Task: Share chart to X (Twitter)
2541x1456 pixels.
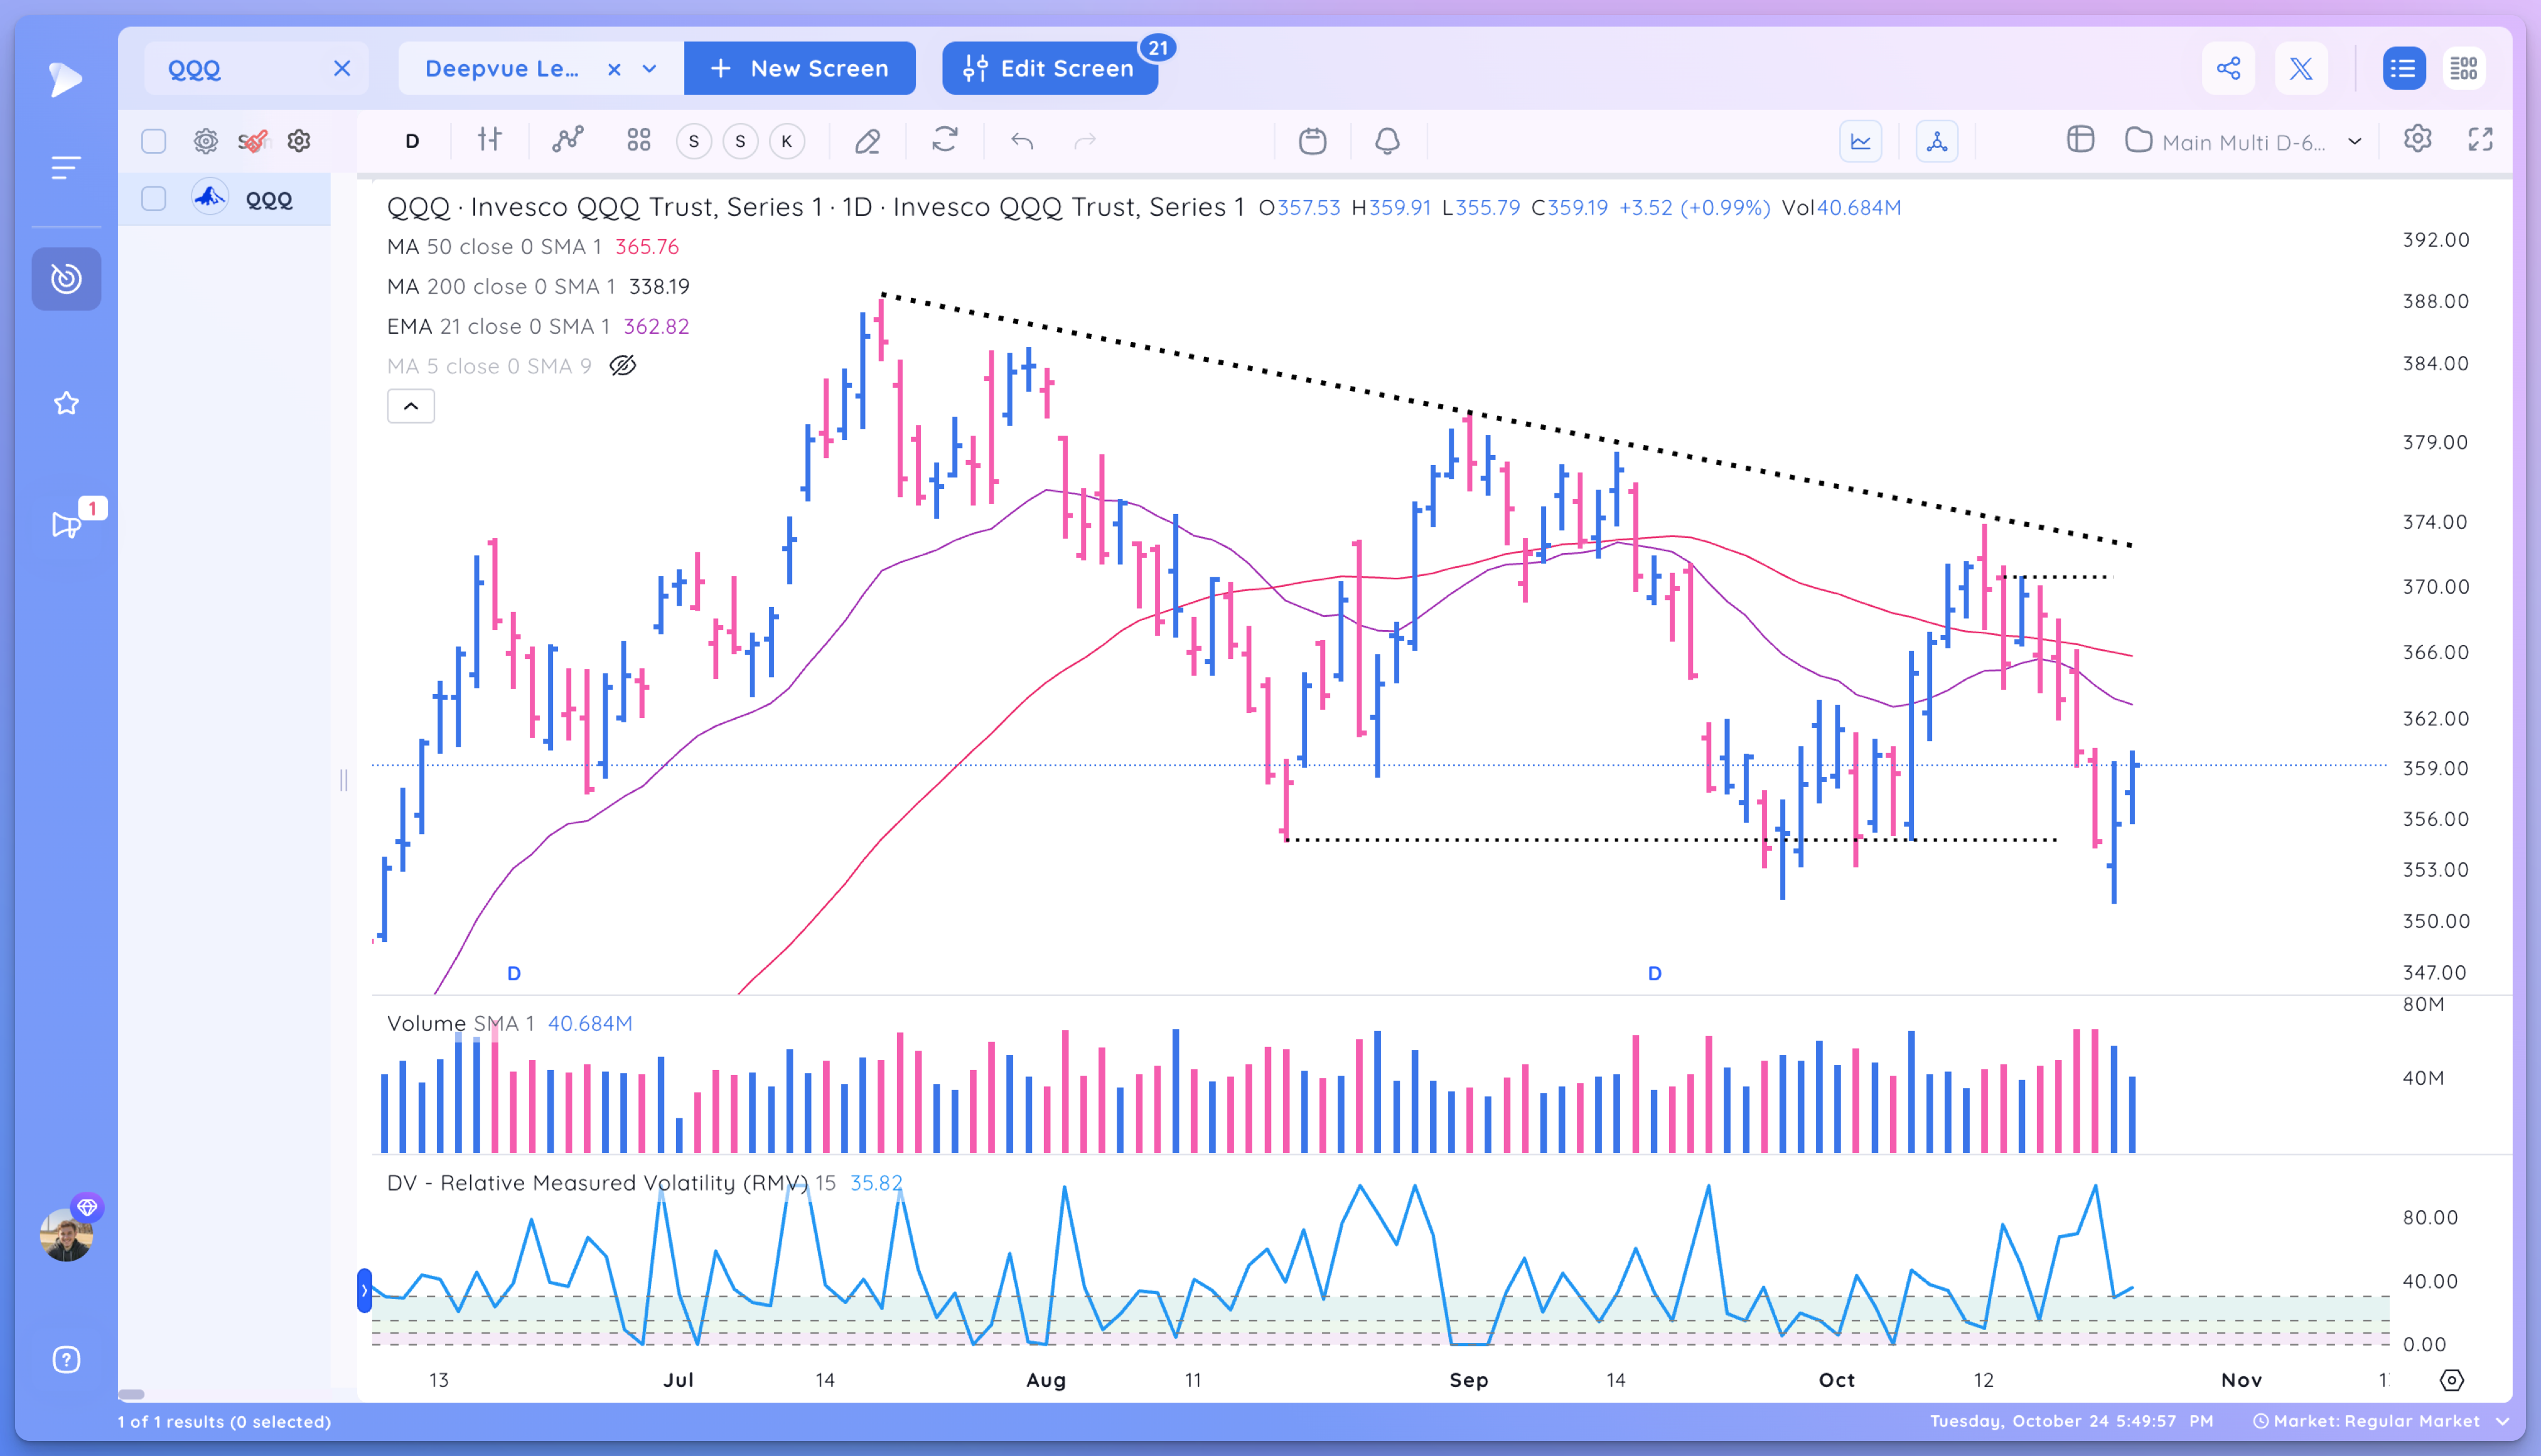Action: [2301, 68]
